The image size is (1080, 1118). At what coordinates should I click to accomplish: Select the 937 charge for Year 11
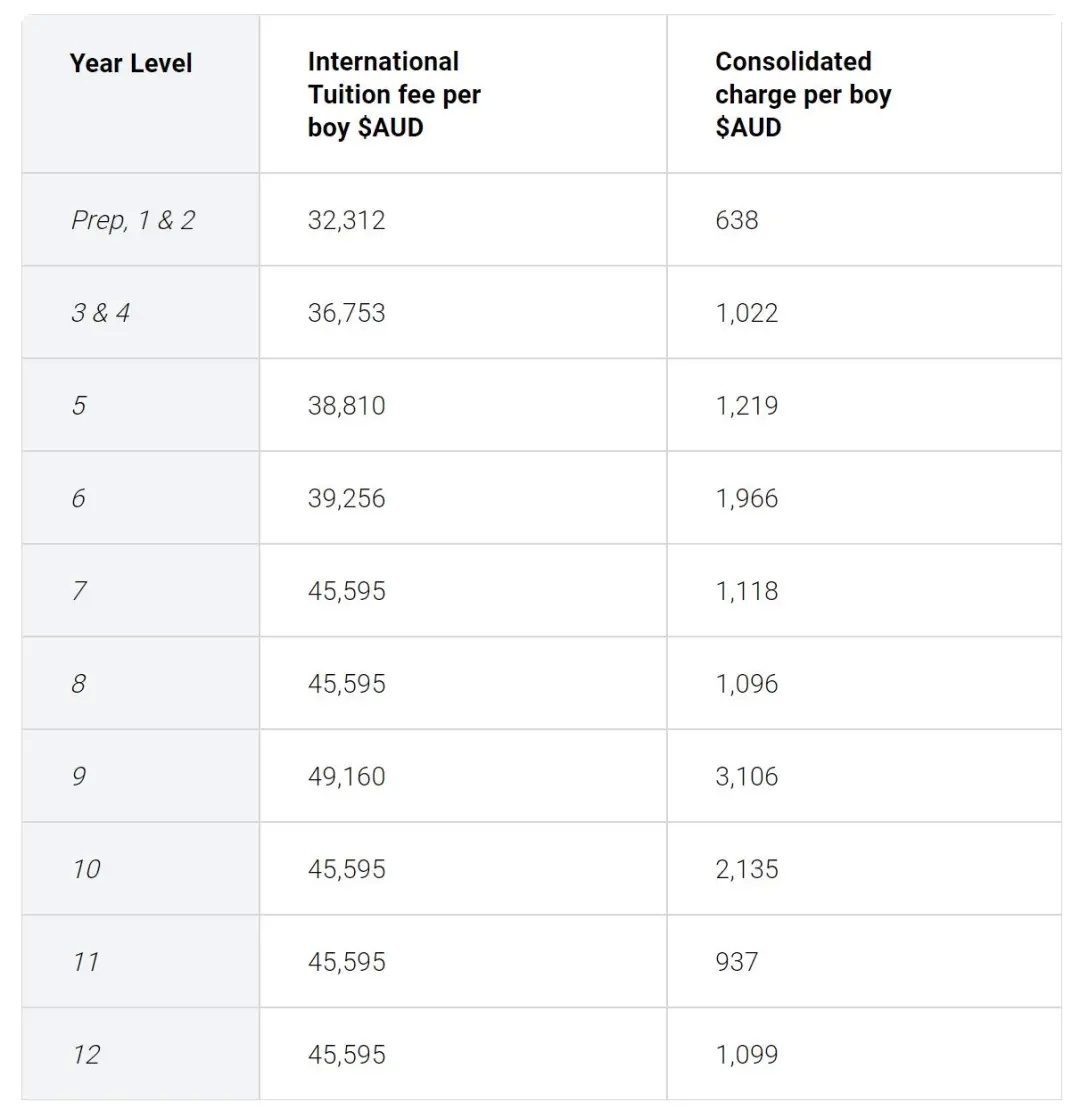[737, 962]
